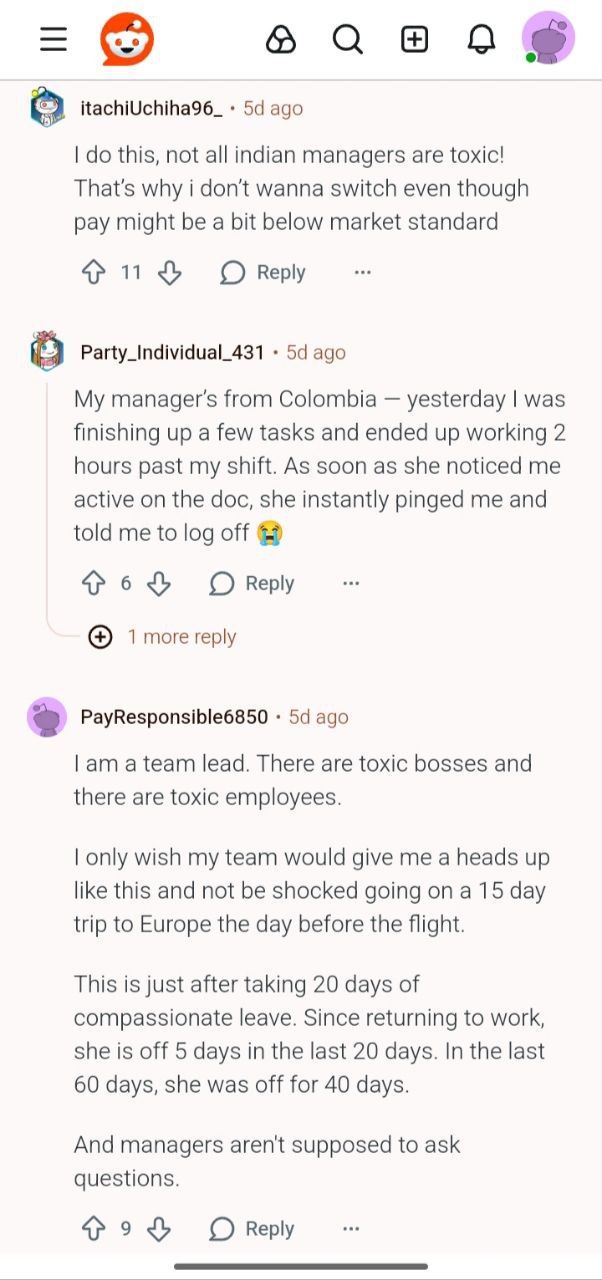Image resolution: width=602 pixels, height=1280 pixels.
Task: Downvote itachiUchiha96_'s comment
Action: coord(169,271)
